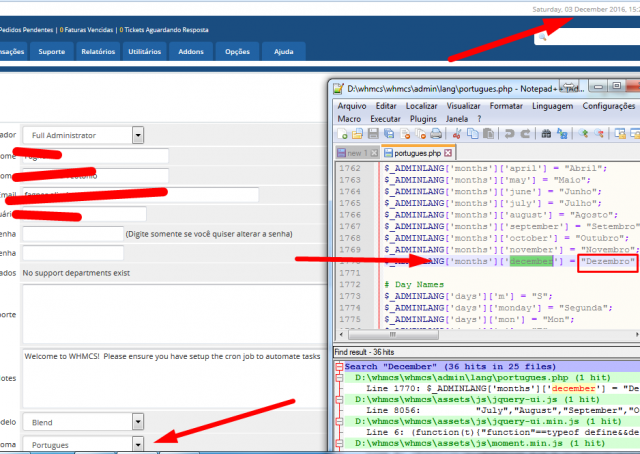Click the Find binoculars icon in Notepad++

pos(546,134)
